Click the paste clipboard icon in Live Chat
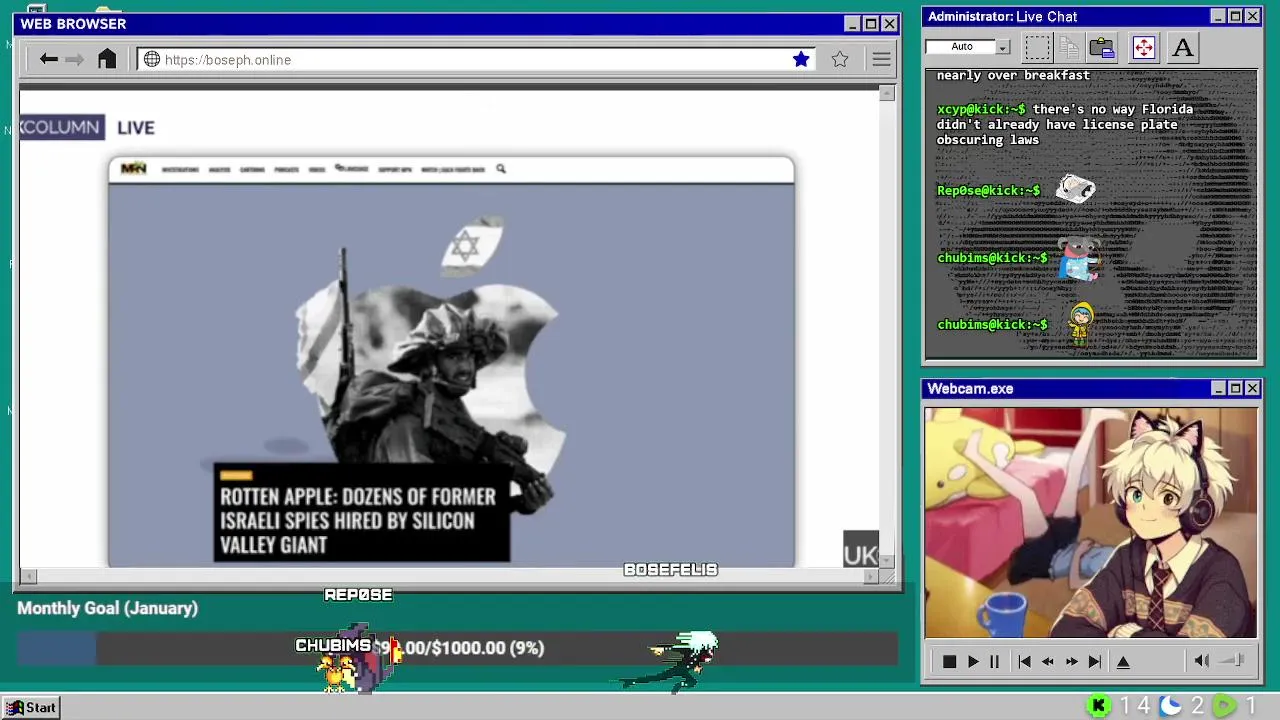1280x720 pixels. click(x=1102, y=47)
